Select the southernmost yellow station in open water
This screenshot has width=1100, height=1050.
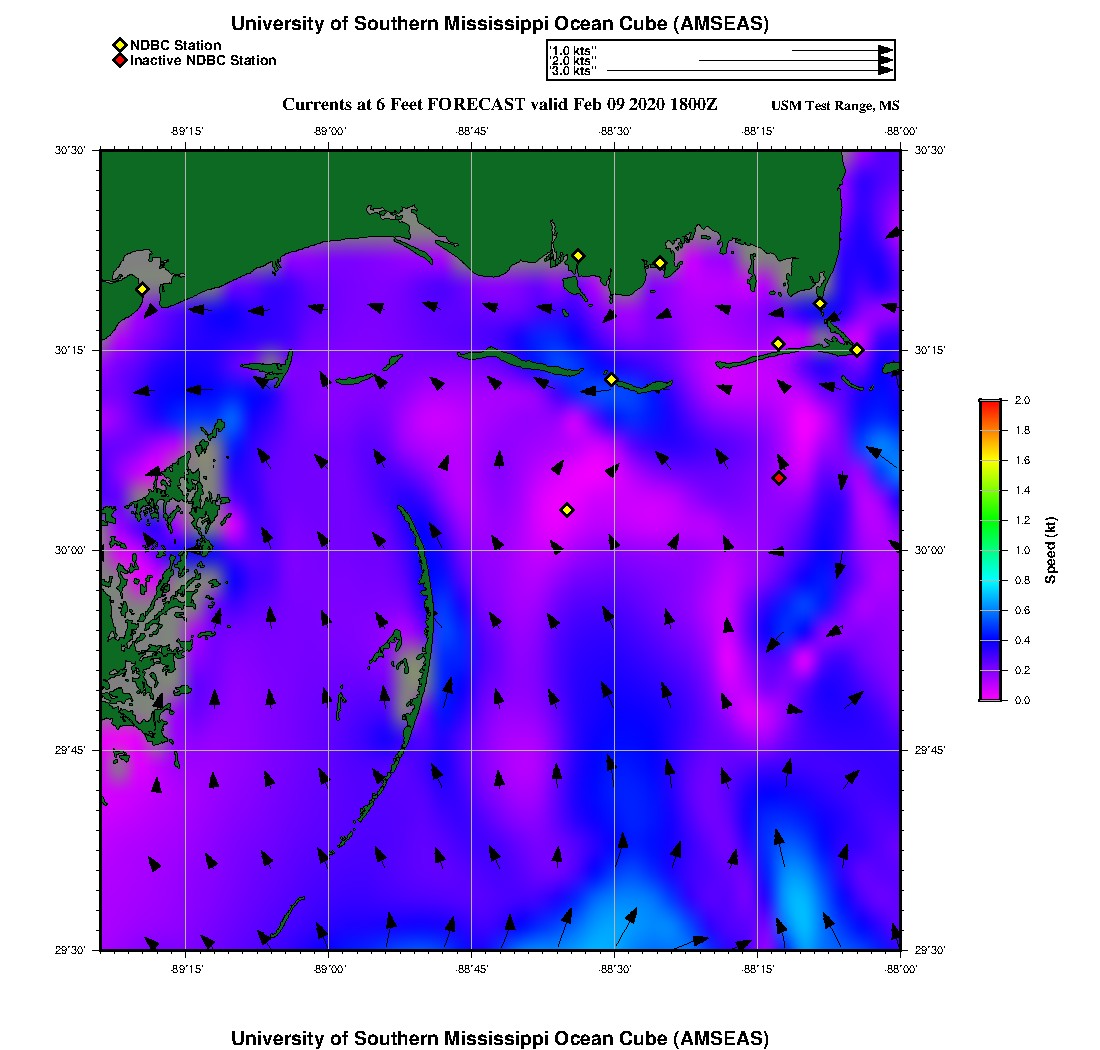pos(567,510)
